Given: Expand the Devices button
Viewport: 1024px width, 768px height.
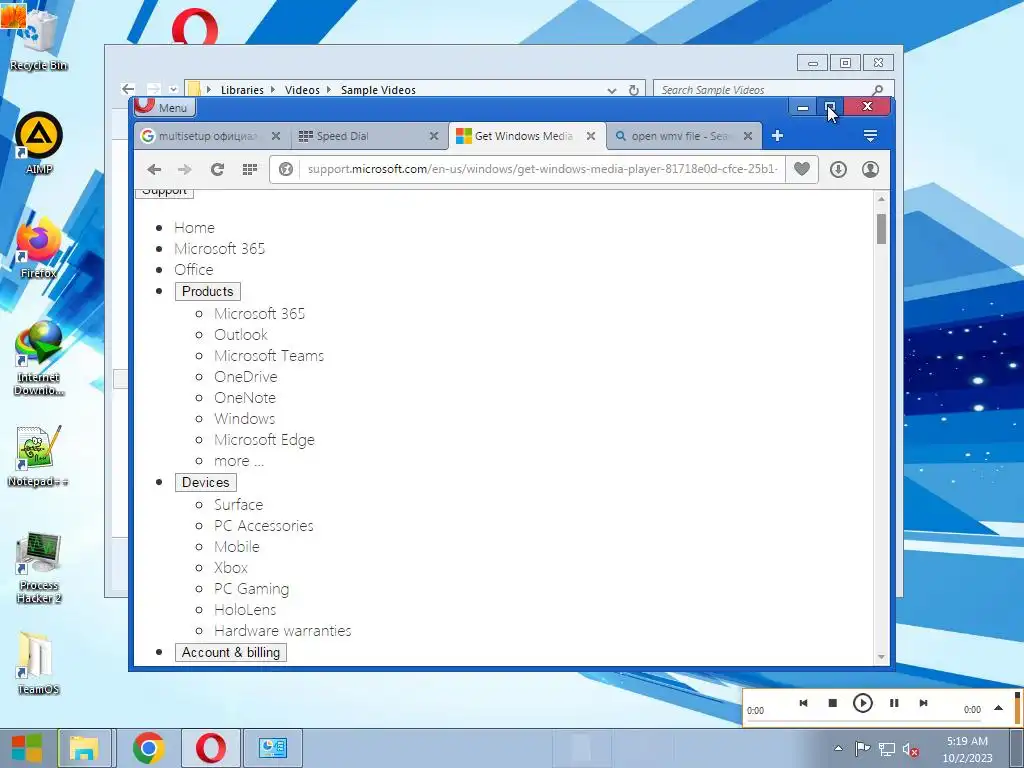Looking at the screenshot, I should pyautogui.click(x=206, y=483).
